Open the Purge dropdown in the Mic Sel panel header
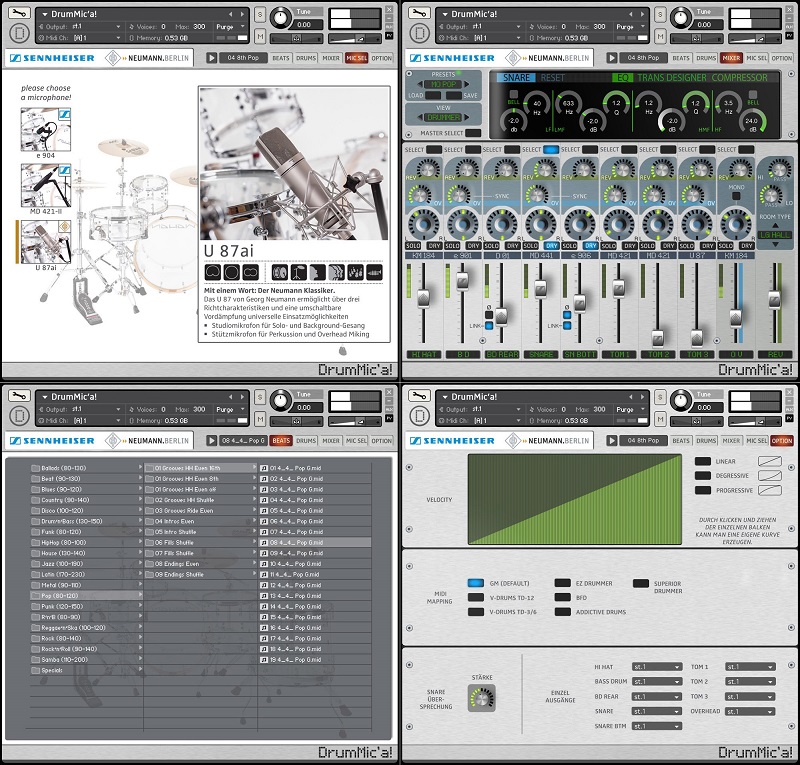Image resolution: width=800 pixels, height=765 pixels. 230,27
